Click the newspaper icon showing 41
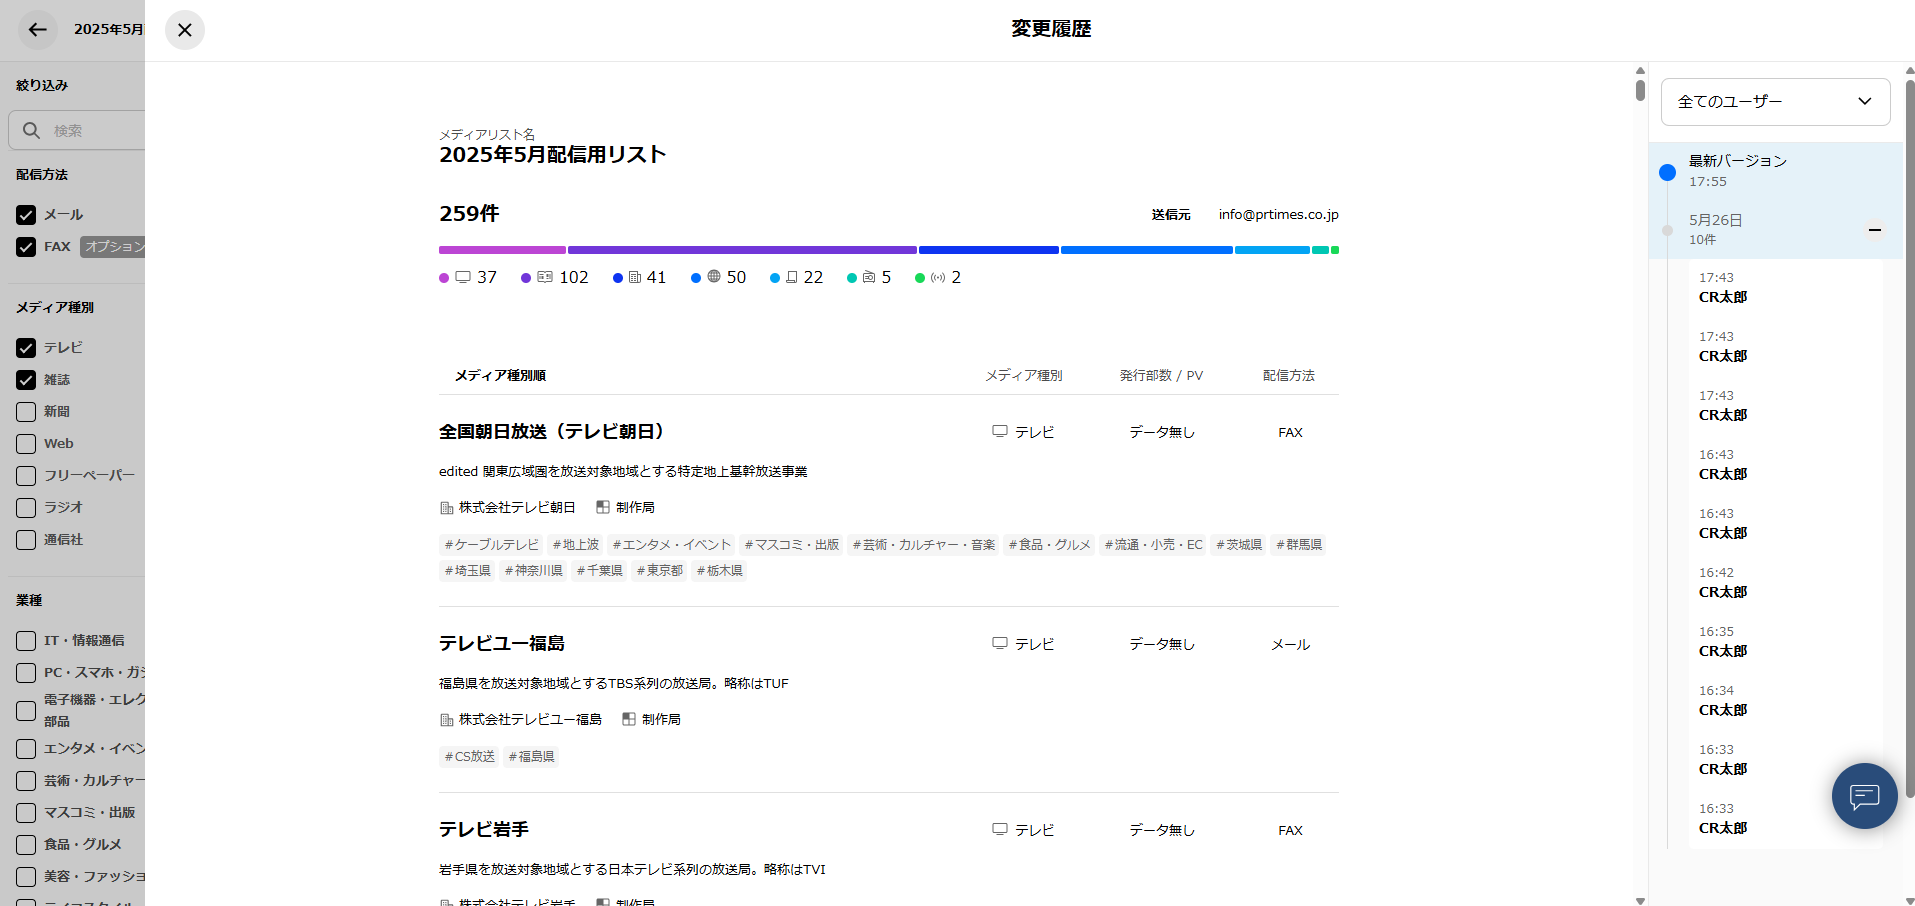The image size is (1915, 906). 635,277
